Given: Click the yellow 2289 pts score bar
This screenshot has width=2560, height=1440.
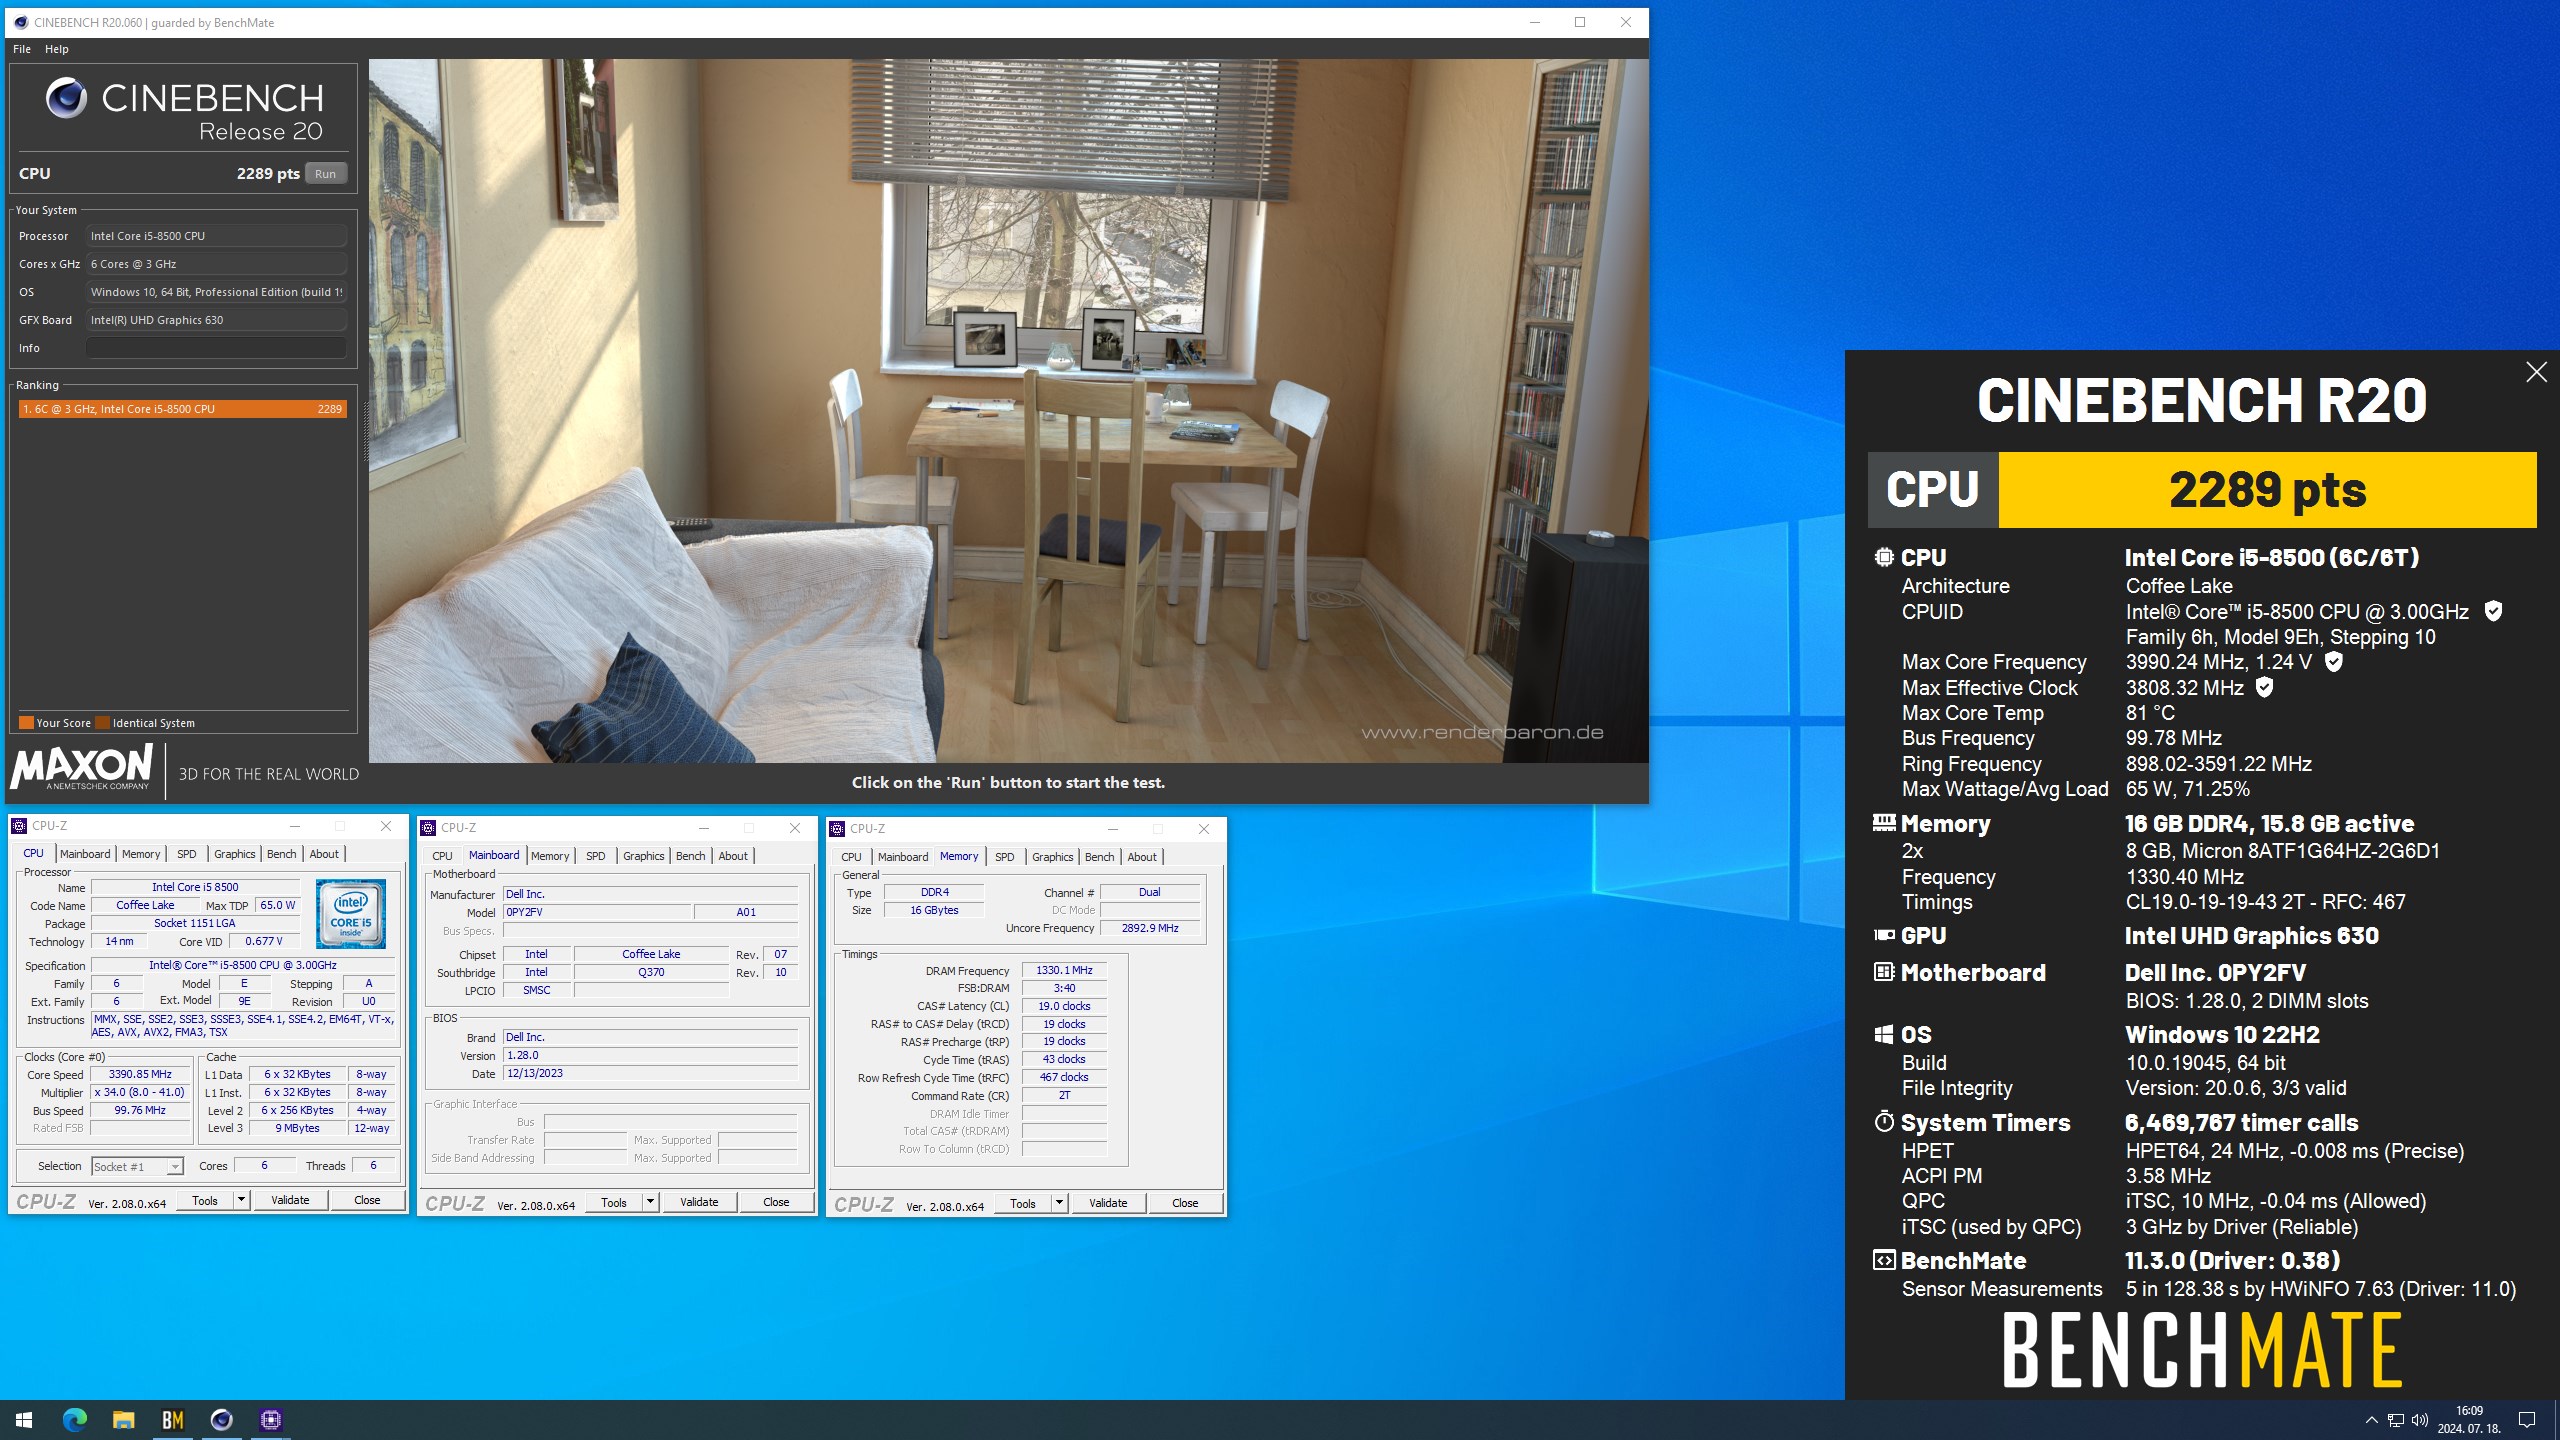Looking at the screenshot, I should point(2267,490).
